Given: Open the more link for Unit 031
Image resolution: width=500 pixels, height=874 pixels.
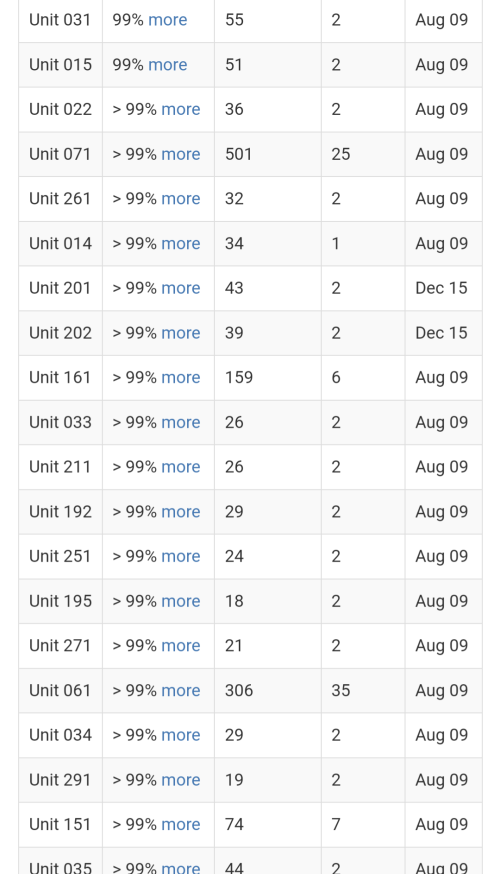Looking at the screenshot, I should [168, 20].
